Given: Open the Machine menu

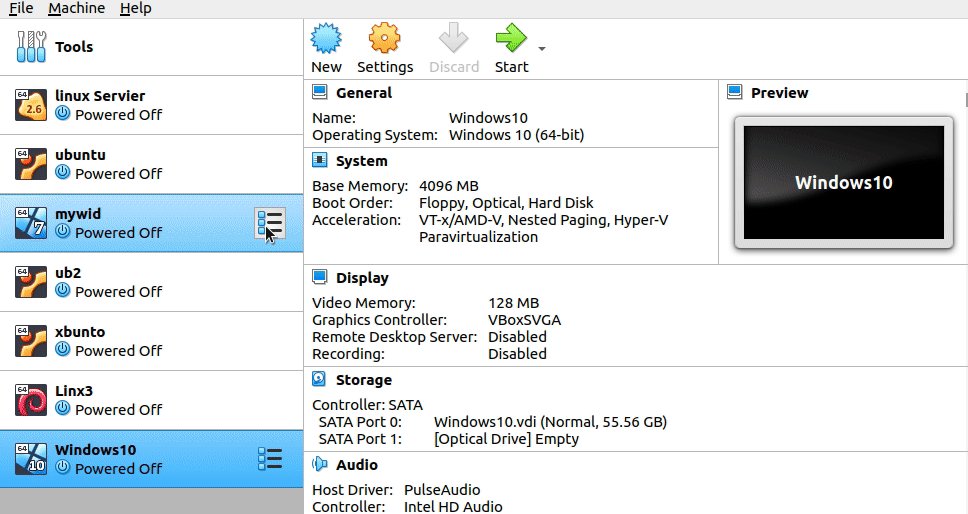Looking at the screenshot, I should click(77, 8).
